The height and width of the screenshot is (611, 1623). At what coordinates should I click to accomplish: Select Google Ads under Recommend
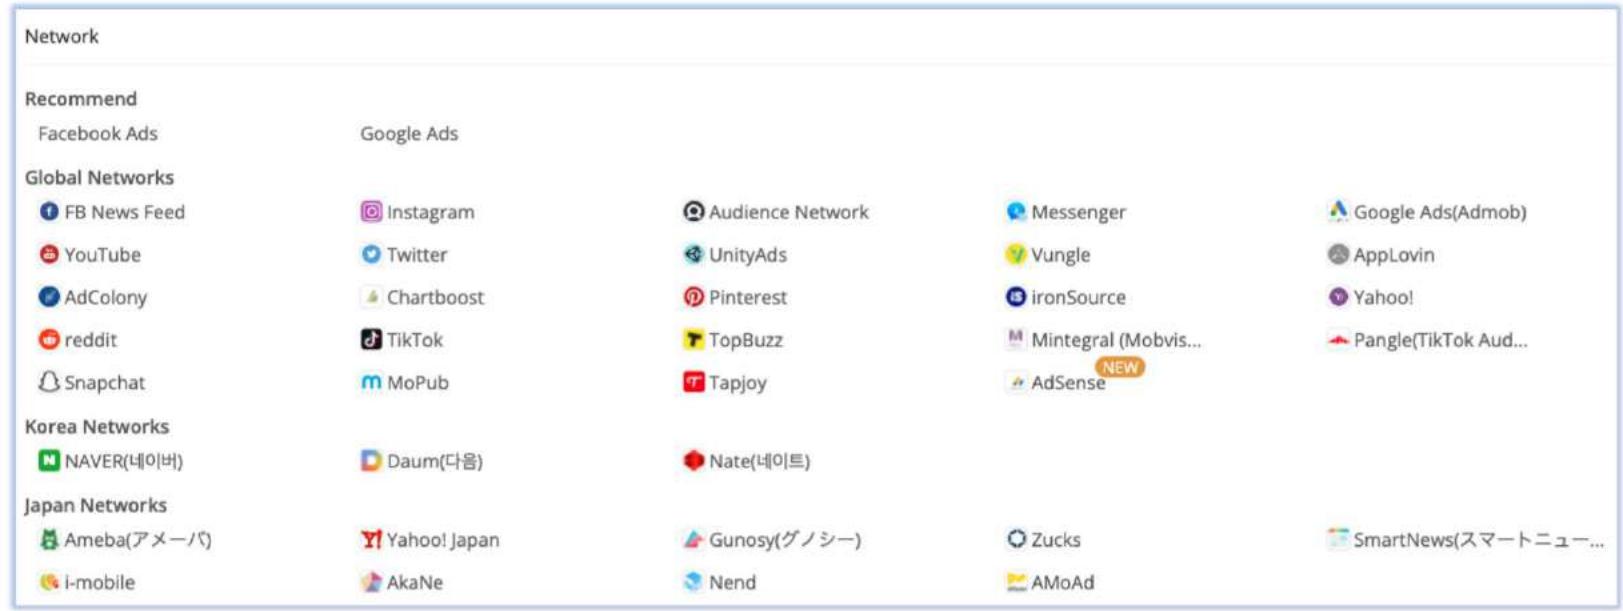click(409, 134)
